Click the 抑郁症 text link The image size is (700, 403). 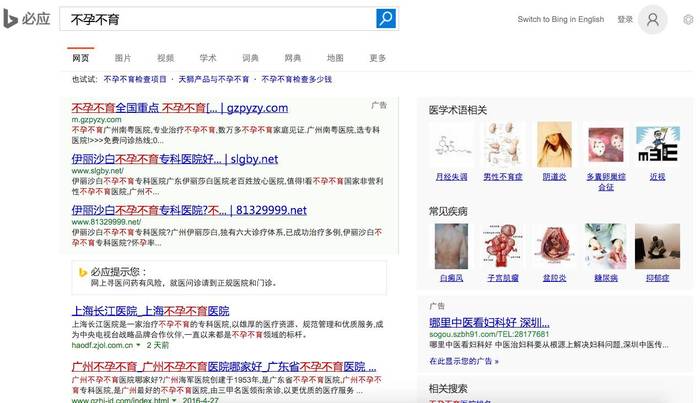pyautogui.click(x=658, y=278)
